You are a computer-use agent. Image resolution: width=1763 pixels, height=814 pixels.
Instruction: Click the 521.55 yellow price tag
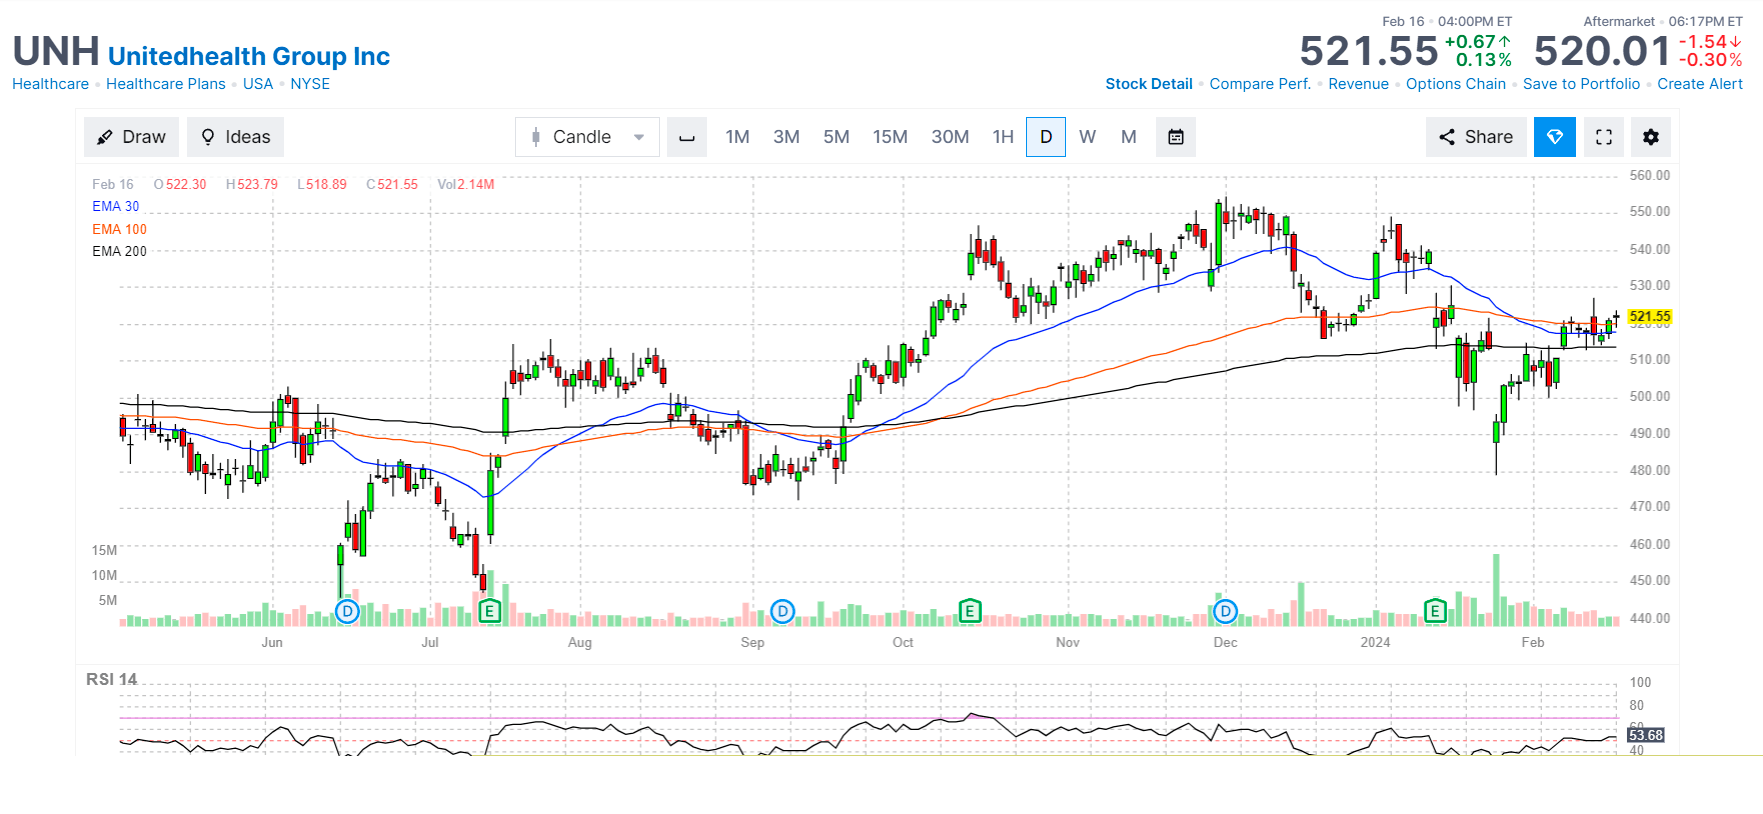[1649, 316]
